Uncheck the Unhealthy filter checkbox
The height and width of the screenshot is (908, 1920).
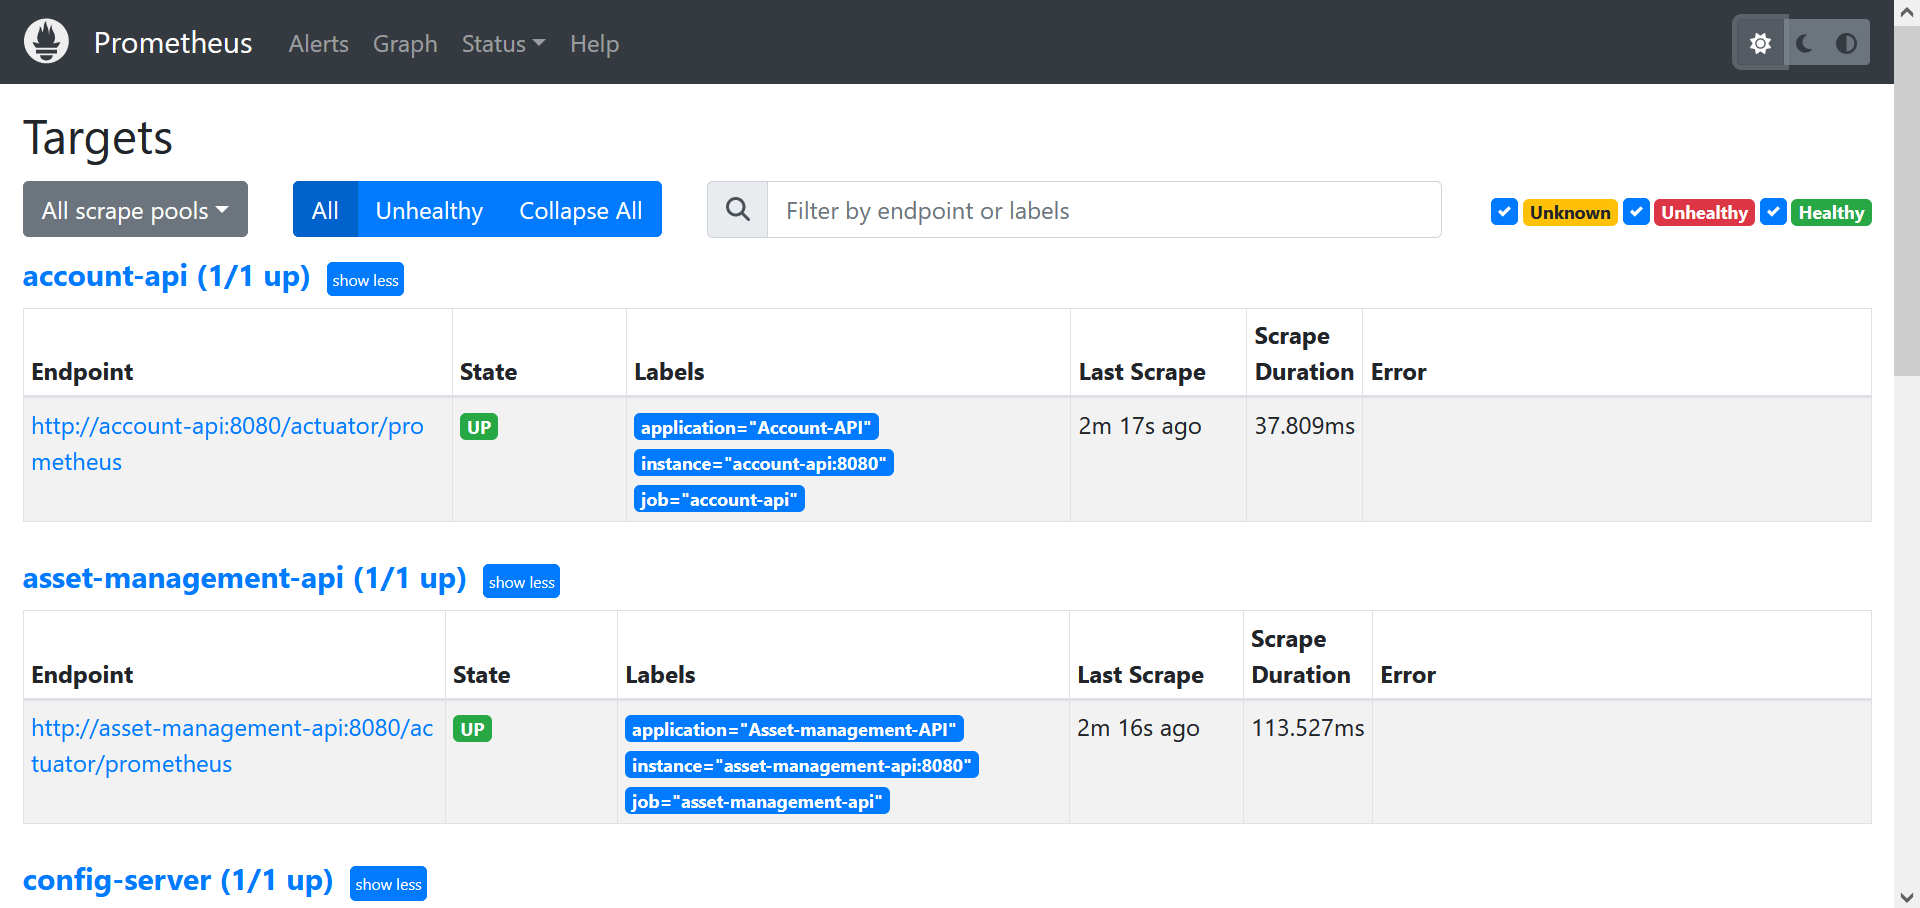coord(1636,212)
